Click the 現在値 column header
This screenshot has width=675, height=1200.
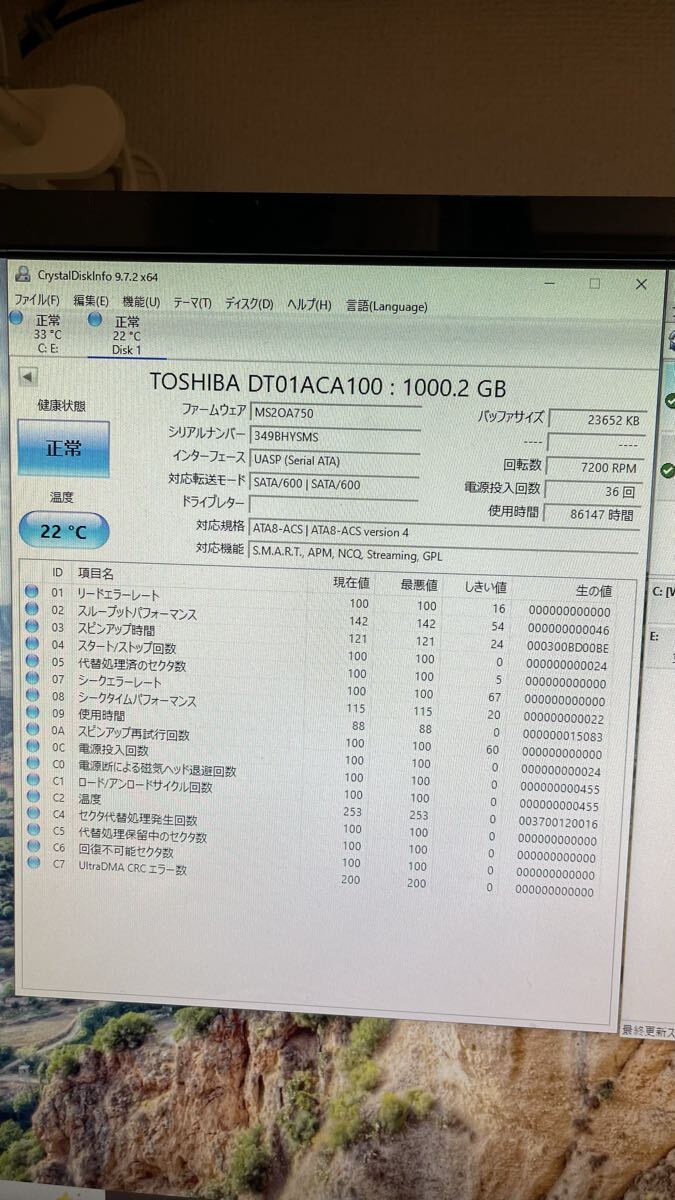pyautogui.click(x=351, y=582)
